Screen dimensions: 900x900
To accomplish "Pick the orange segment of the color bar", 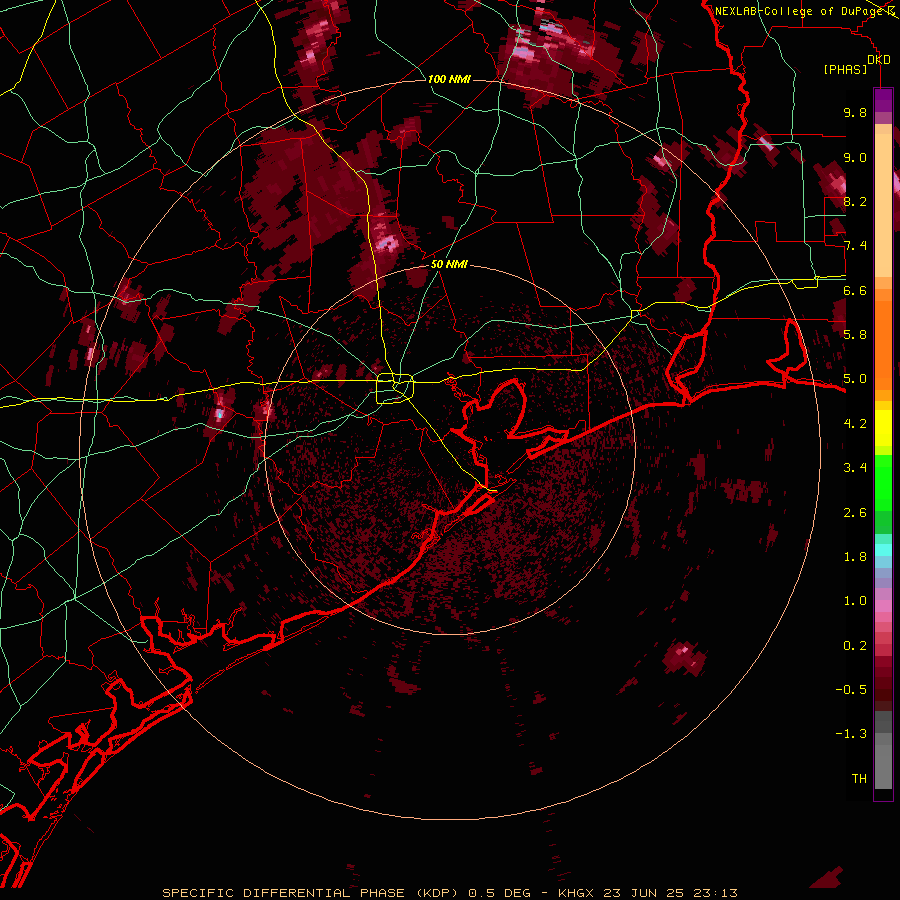I will tap(883, 344).
